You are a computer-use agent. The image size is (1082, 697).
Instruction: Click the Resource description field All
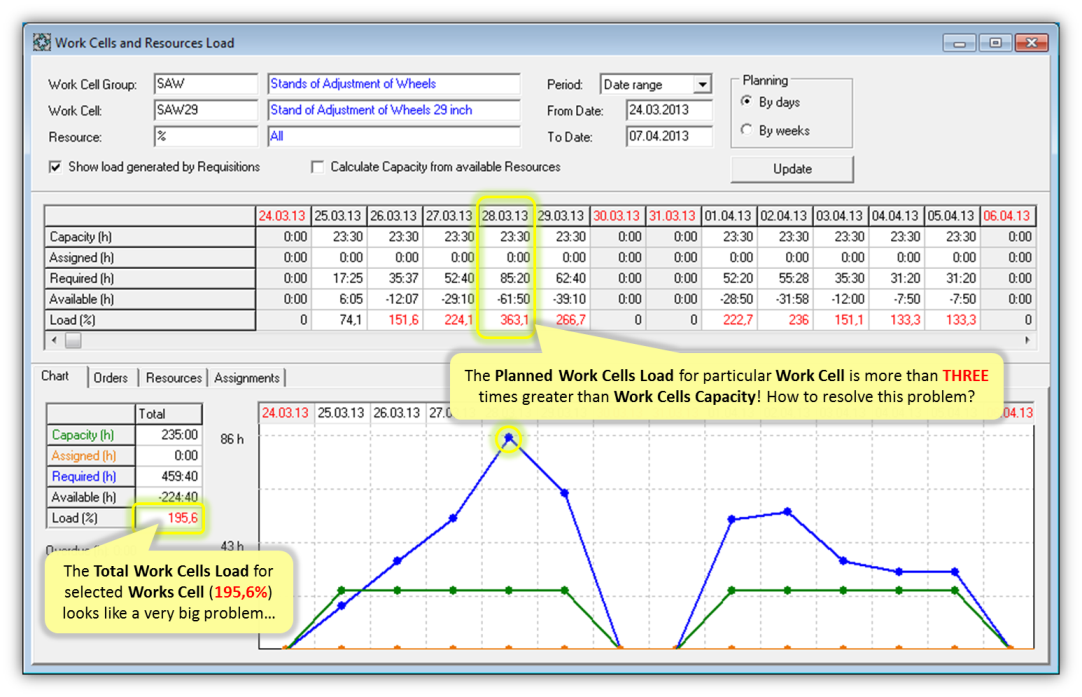click(x=394, y=137)
